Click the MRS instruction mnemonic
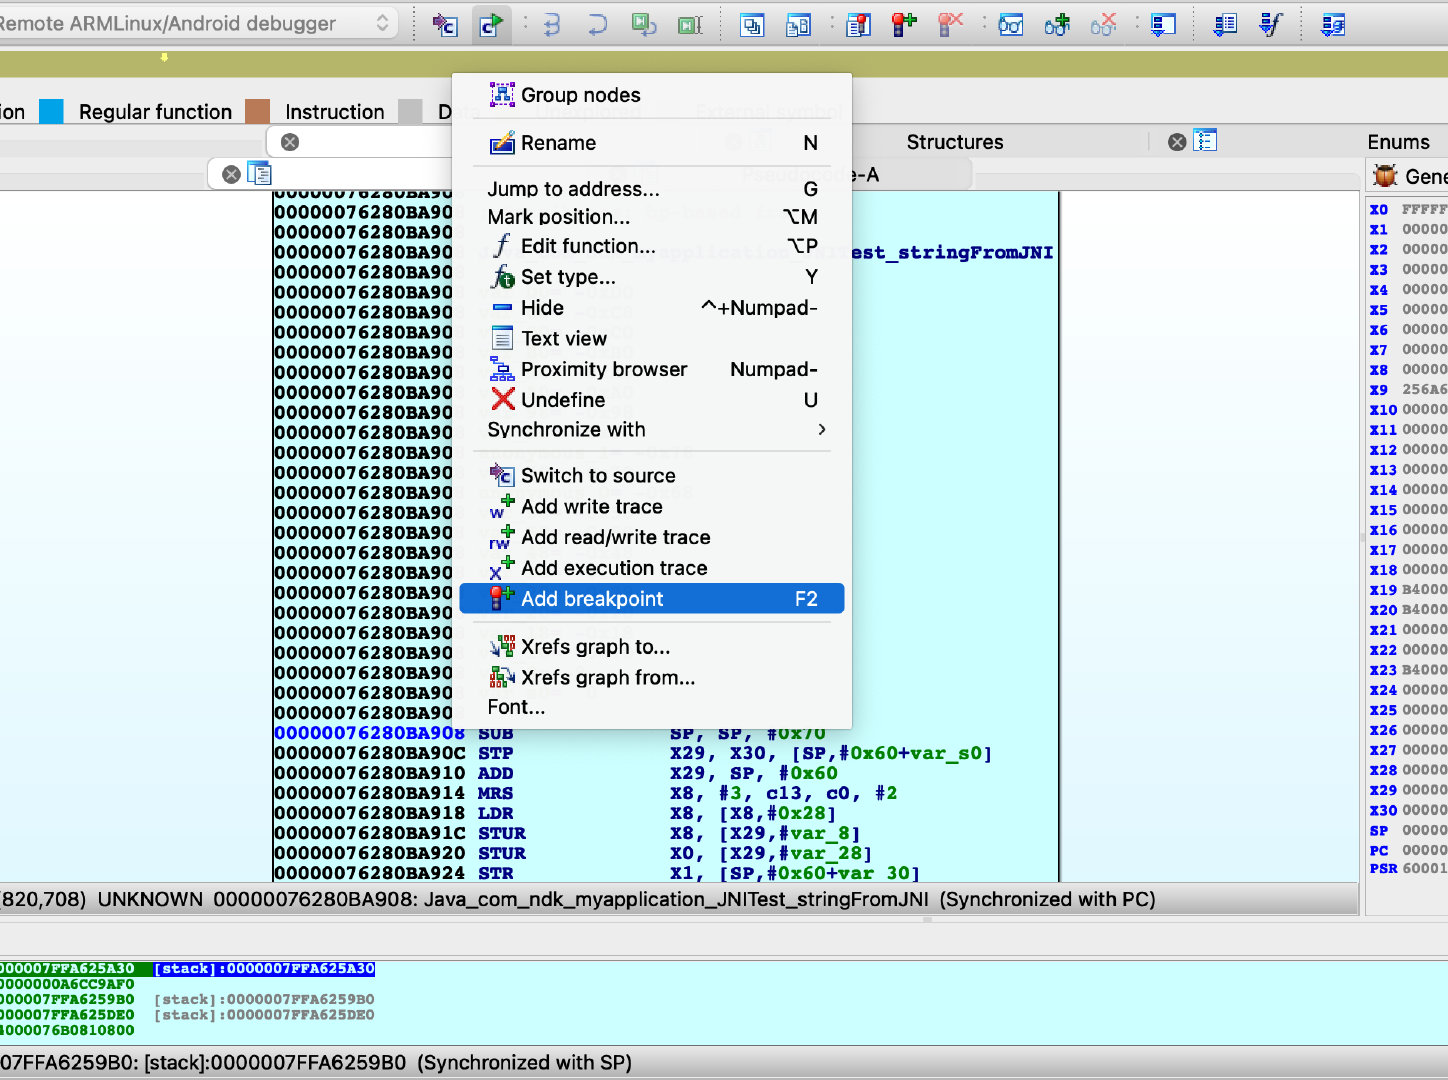This screenshot has width=1448, height=1080. click(x=495, y=793)
